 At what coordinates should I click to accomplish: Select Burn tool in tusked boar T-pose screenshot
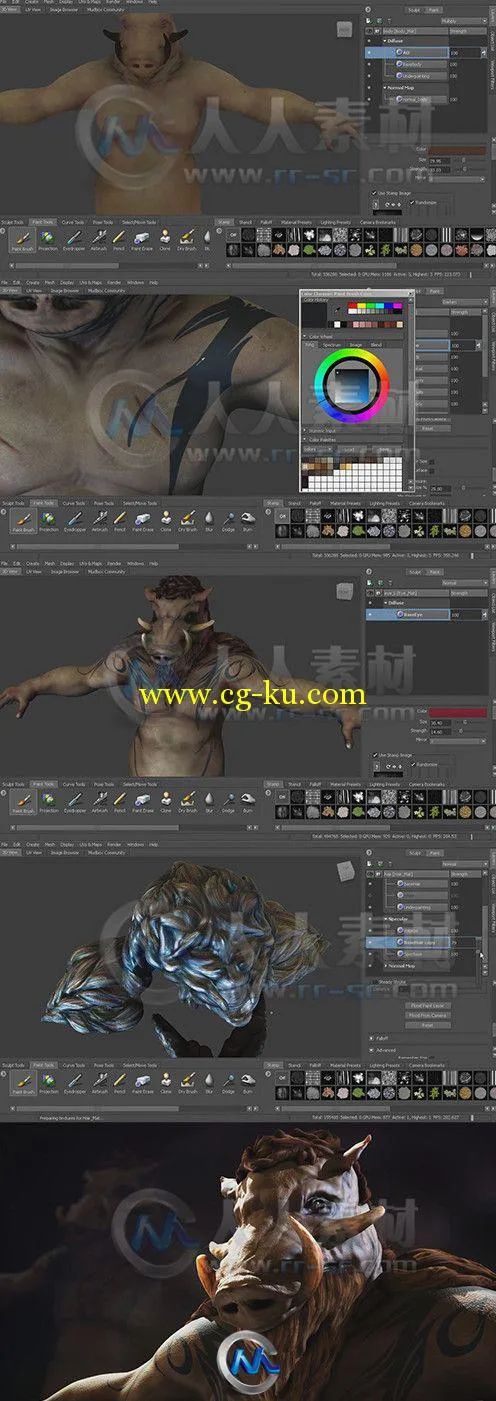(x=248, y=800)
